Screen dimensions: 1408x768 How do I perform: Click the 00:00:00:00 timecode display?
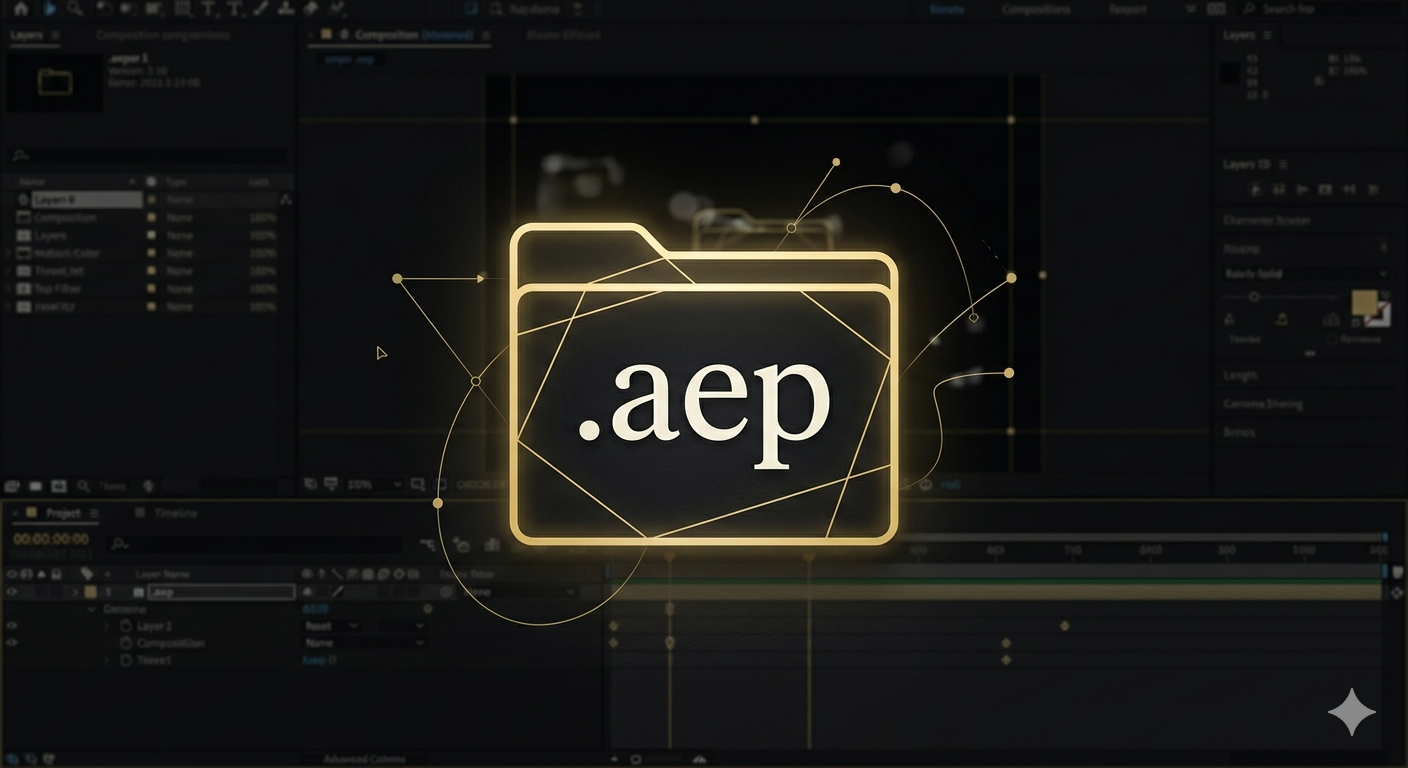coord(50,539)
